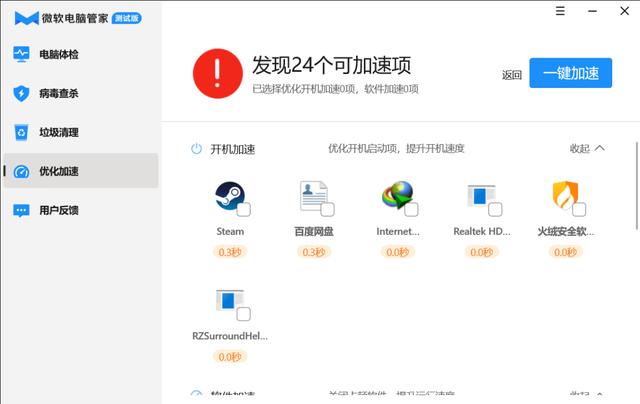
Task: Open the hamburger menu in title bar
Action: 560,11
